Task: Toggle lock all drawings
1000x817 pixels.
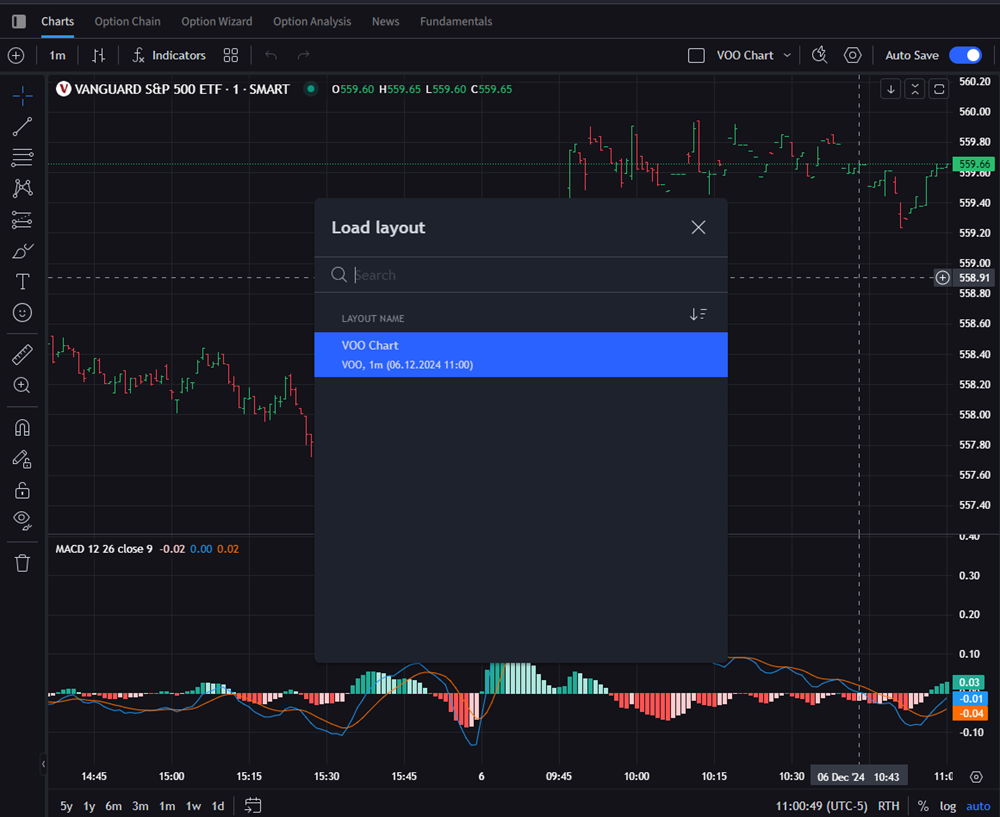Action: pyautogui.click(x=22, y=490)
